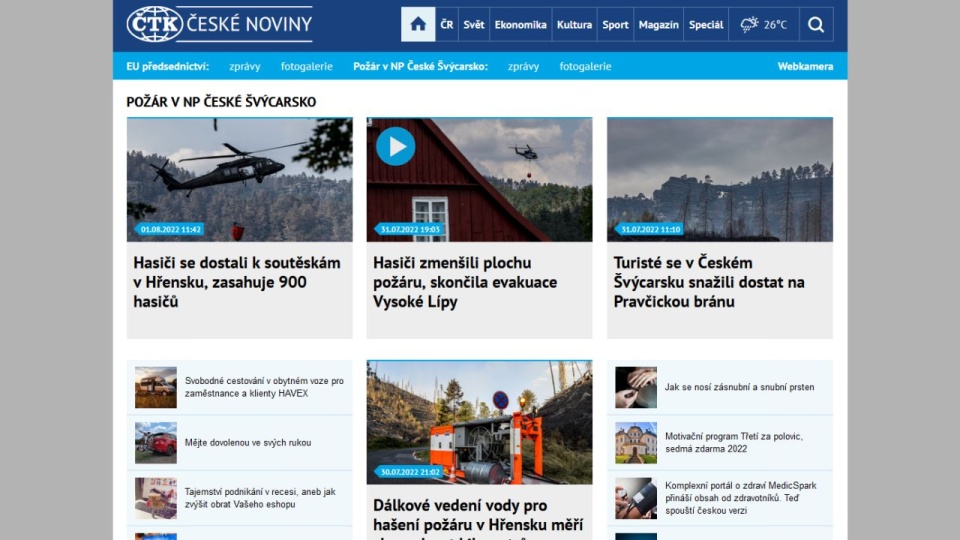Open zprávy under EU předsednictví
This screenshot has width=960, height=540.
pos(245,66)
